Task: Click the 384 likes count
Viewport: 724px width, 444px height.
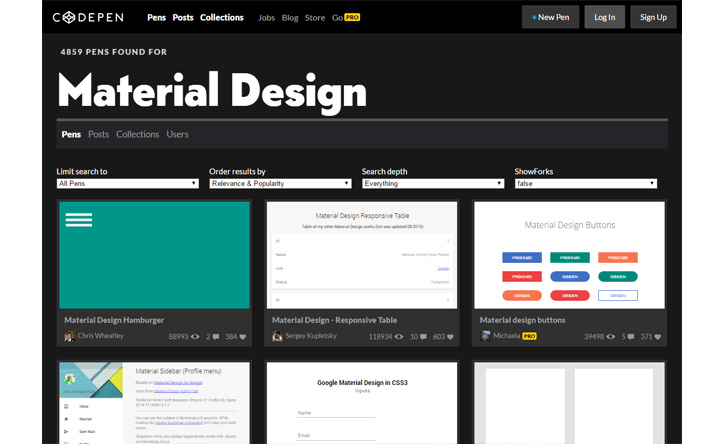Action: tap(231, 337)
